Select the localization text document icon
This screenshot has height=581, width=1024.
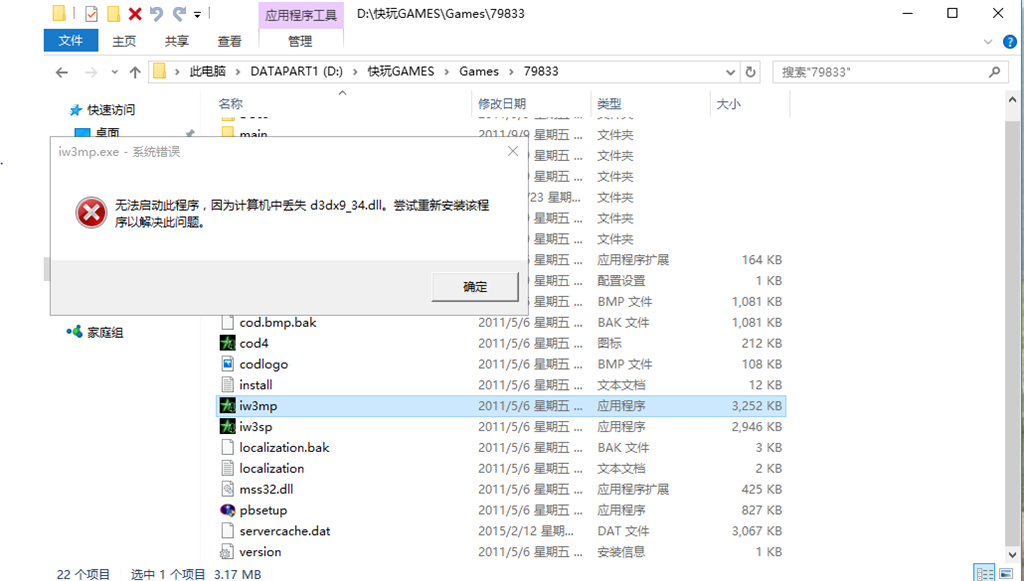pos(227,469)
